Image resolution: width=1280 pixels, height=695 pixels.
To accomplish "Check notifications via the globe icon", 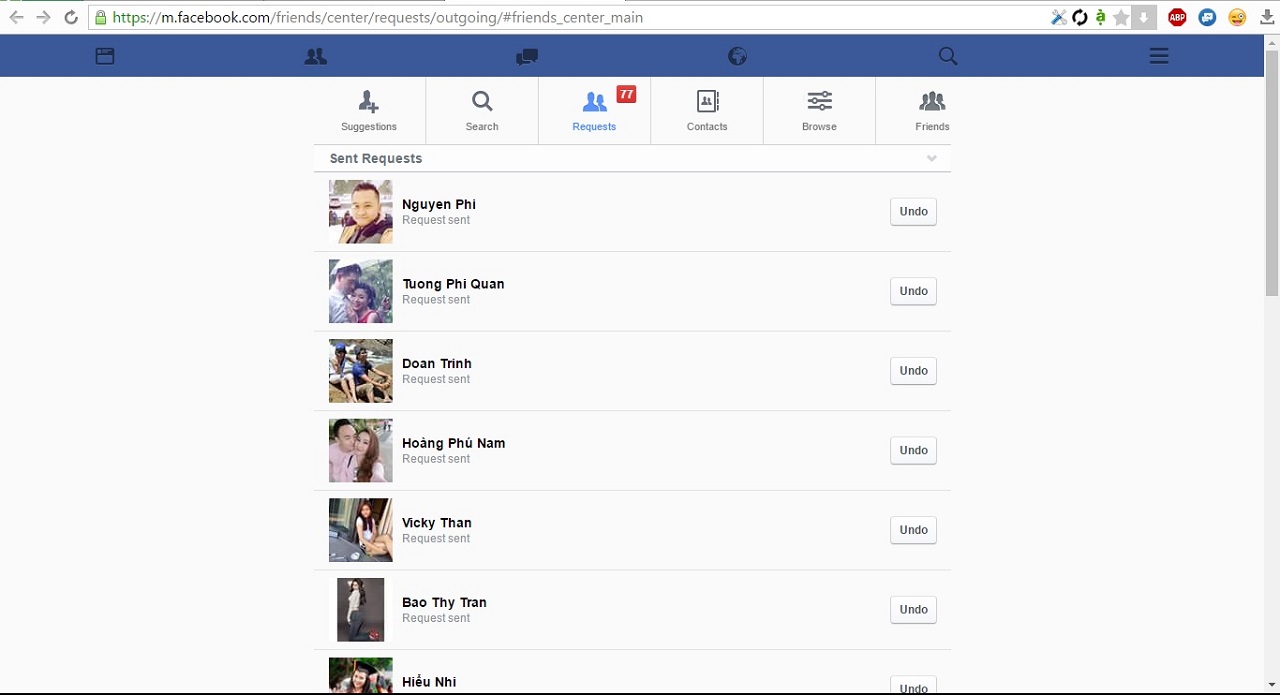I will pyautogui.click(x=737, y=56).
